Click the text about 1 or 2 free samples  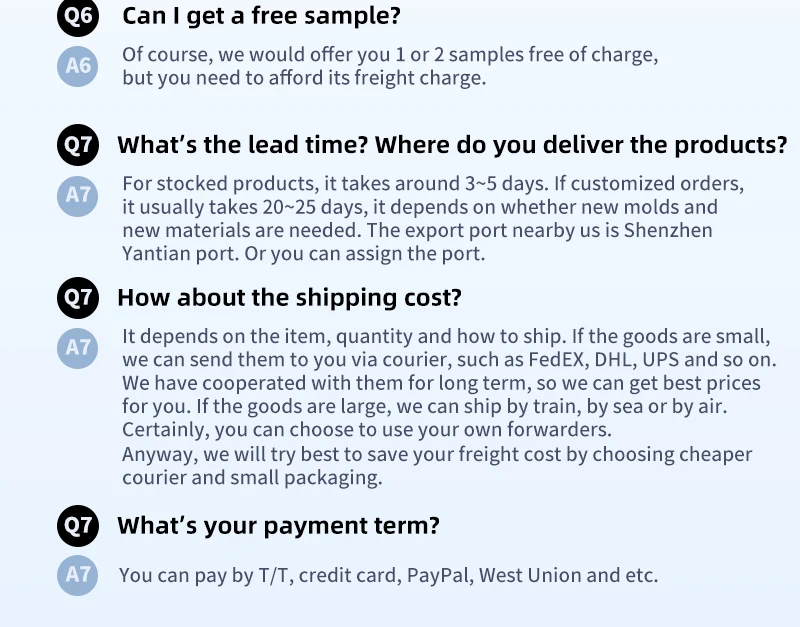[x=390, y=55]
